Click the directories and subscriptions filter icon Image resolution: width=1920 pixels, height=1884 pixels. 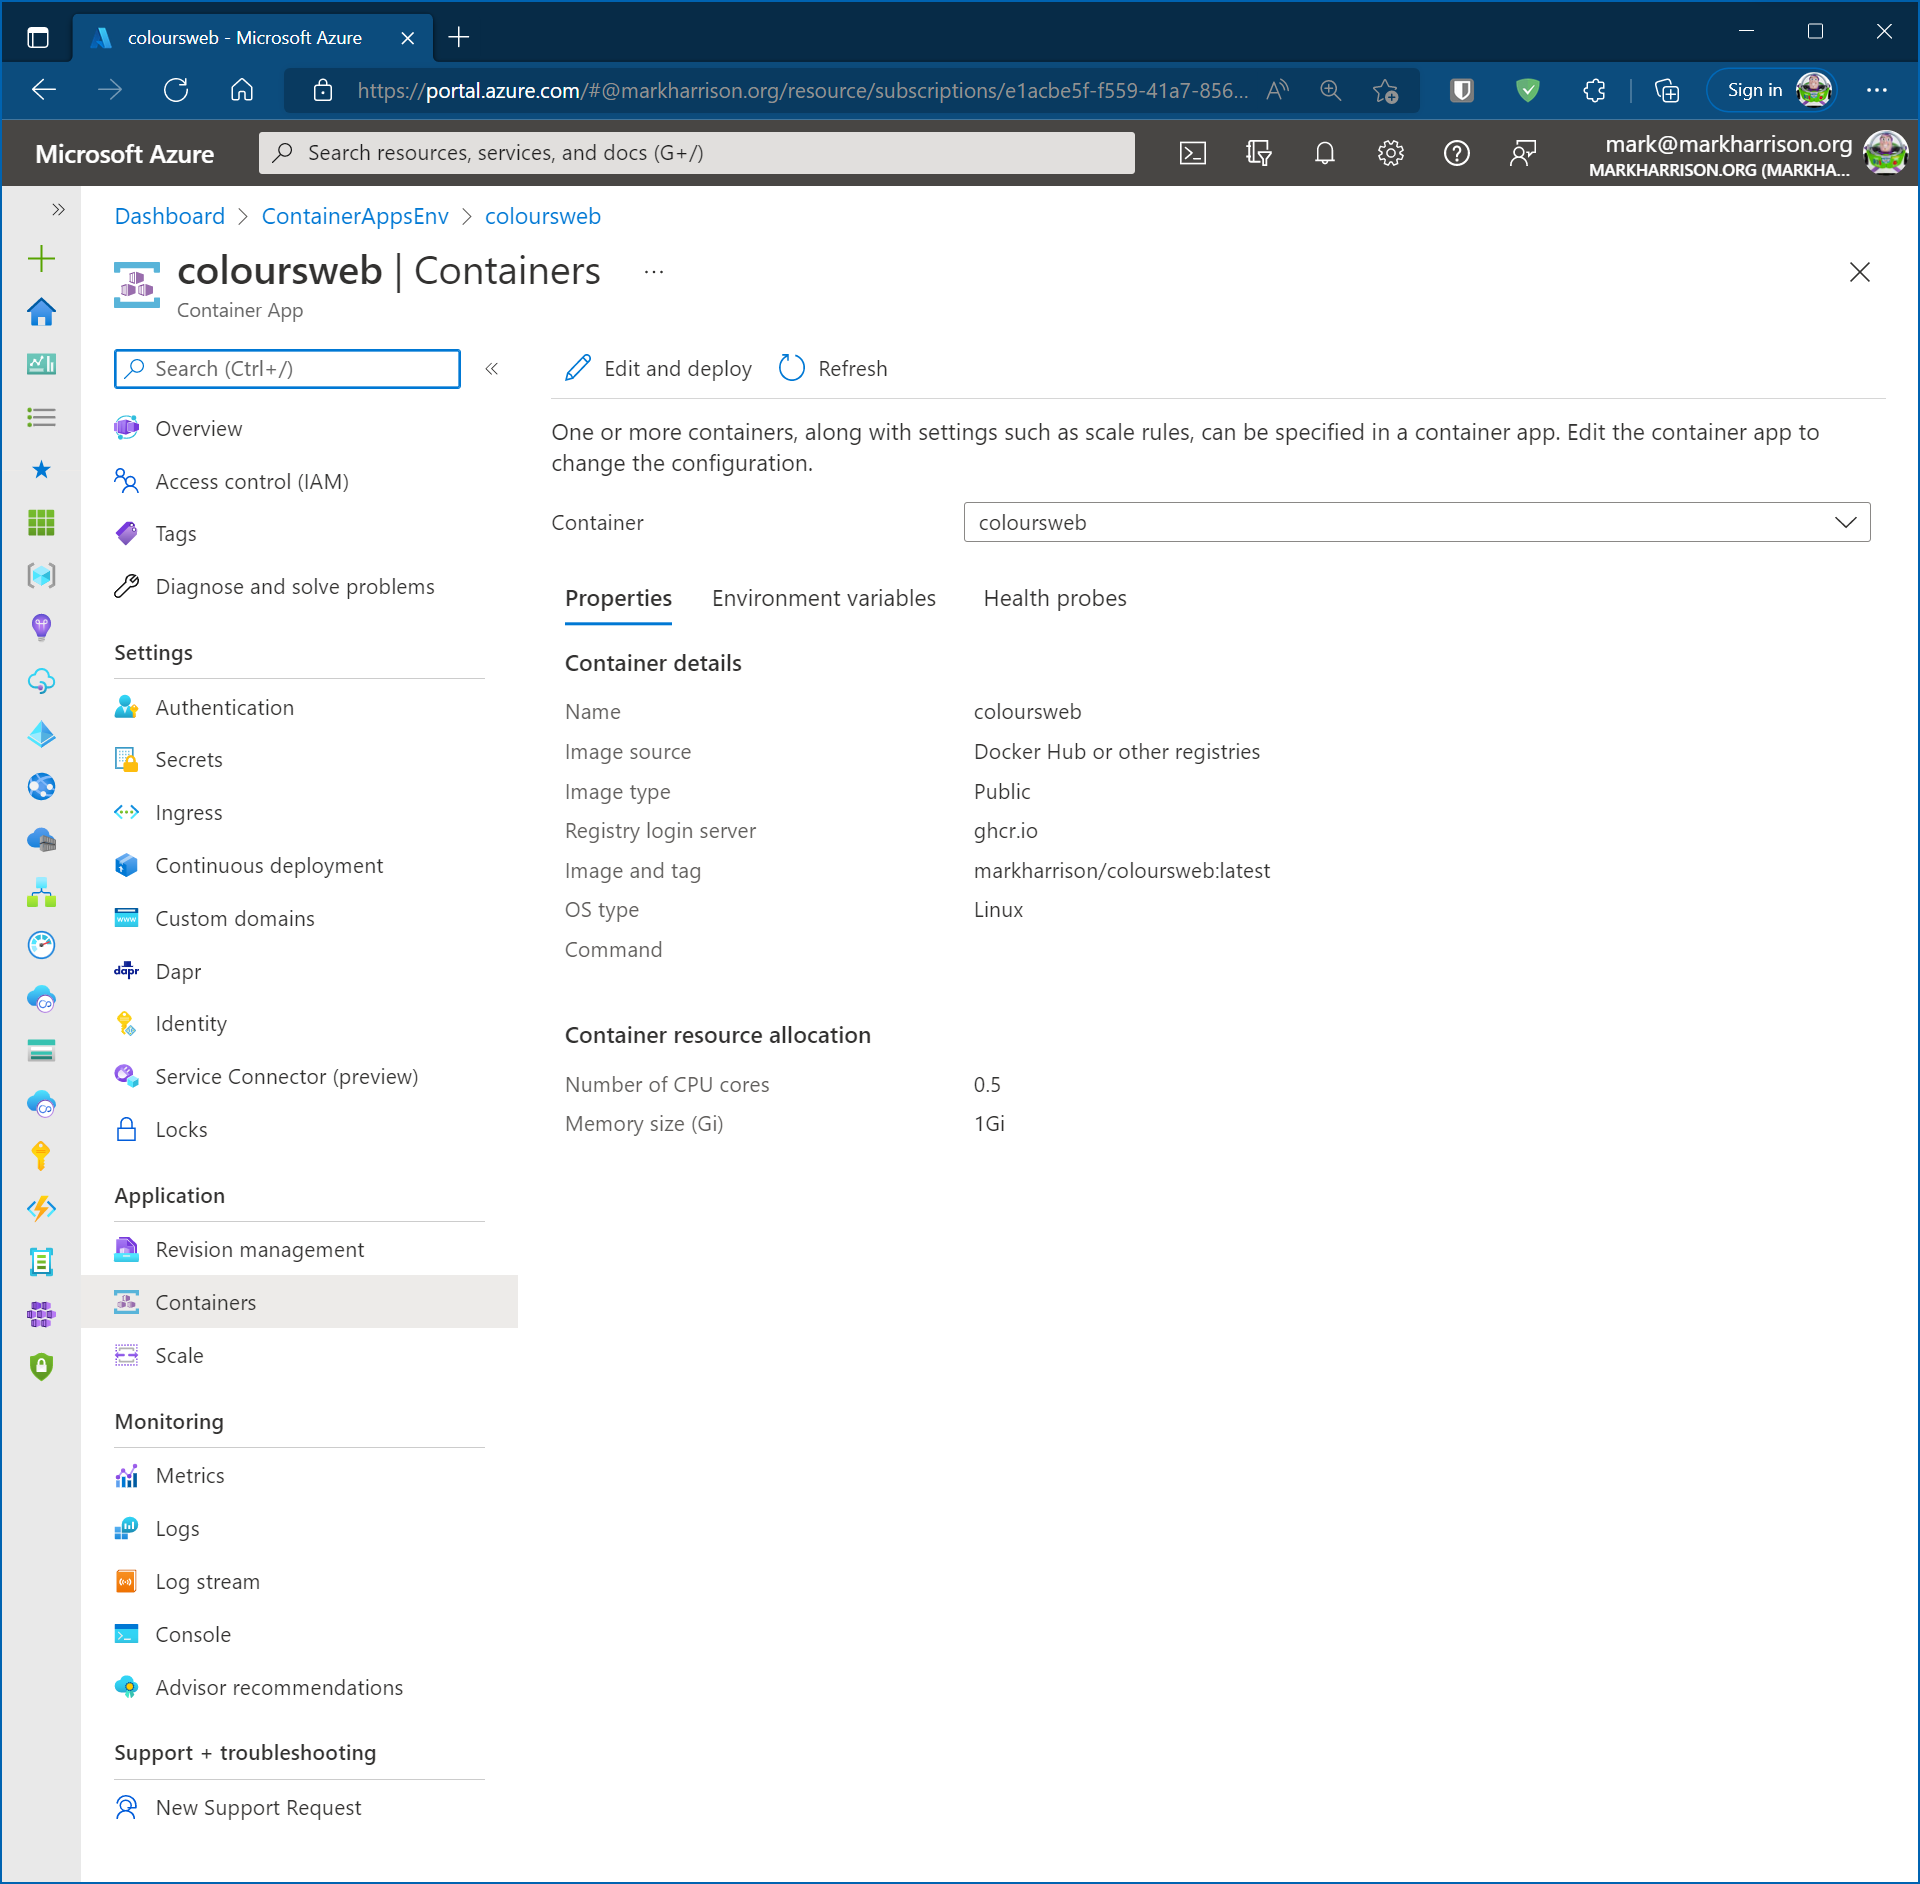1258,153
